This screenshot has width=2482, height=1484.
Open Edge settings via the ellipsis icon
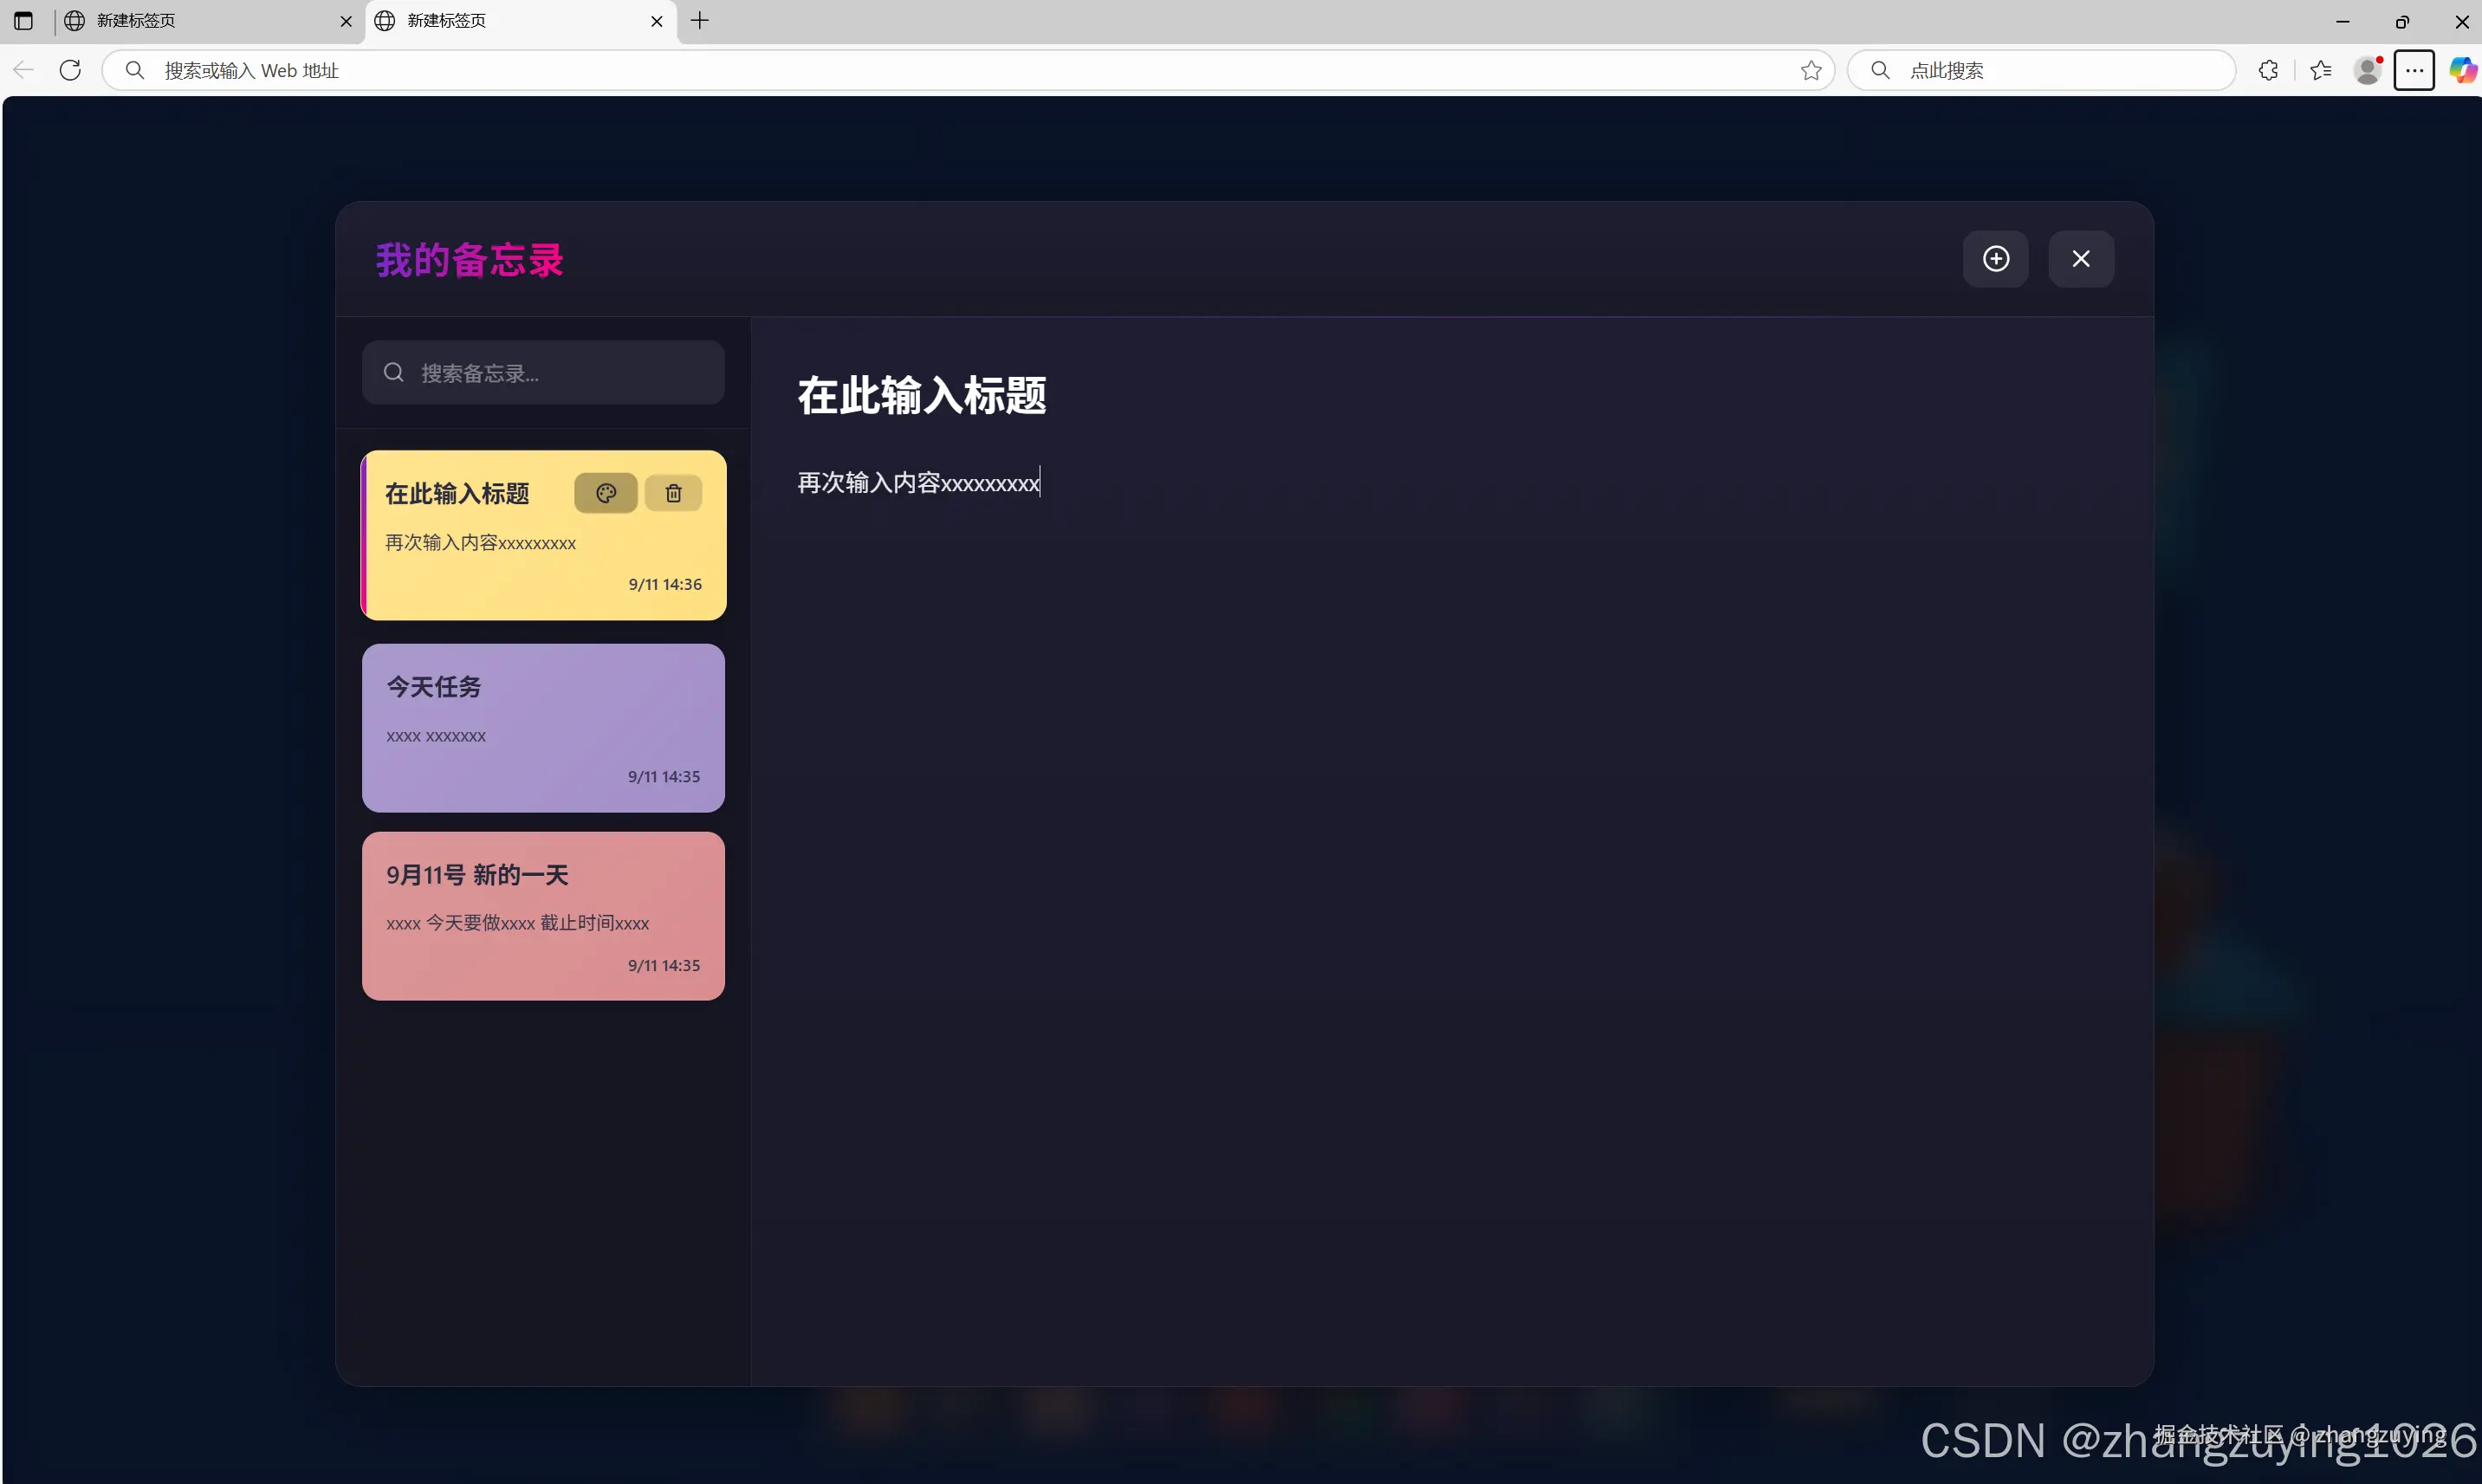[x=2414, y=70]
